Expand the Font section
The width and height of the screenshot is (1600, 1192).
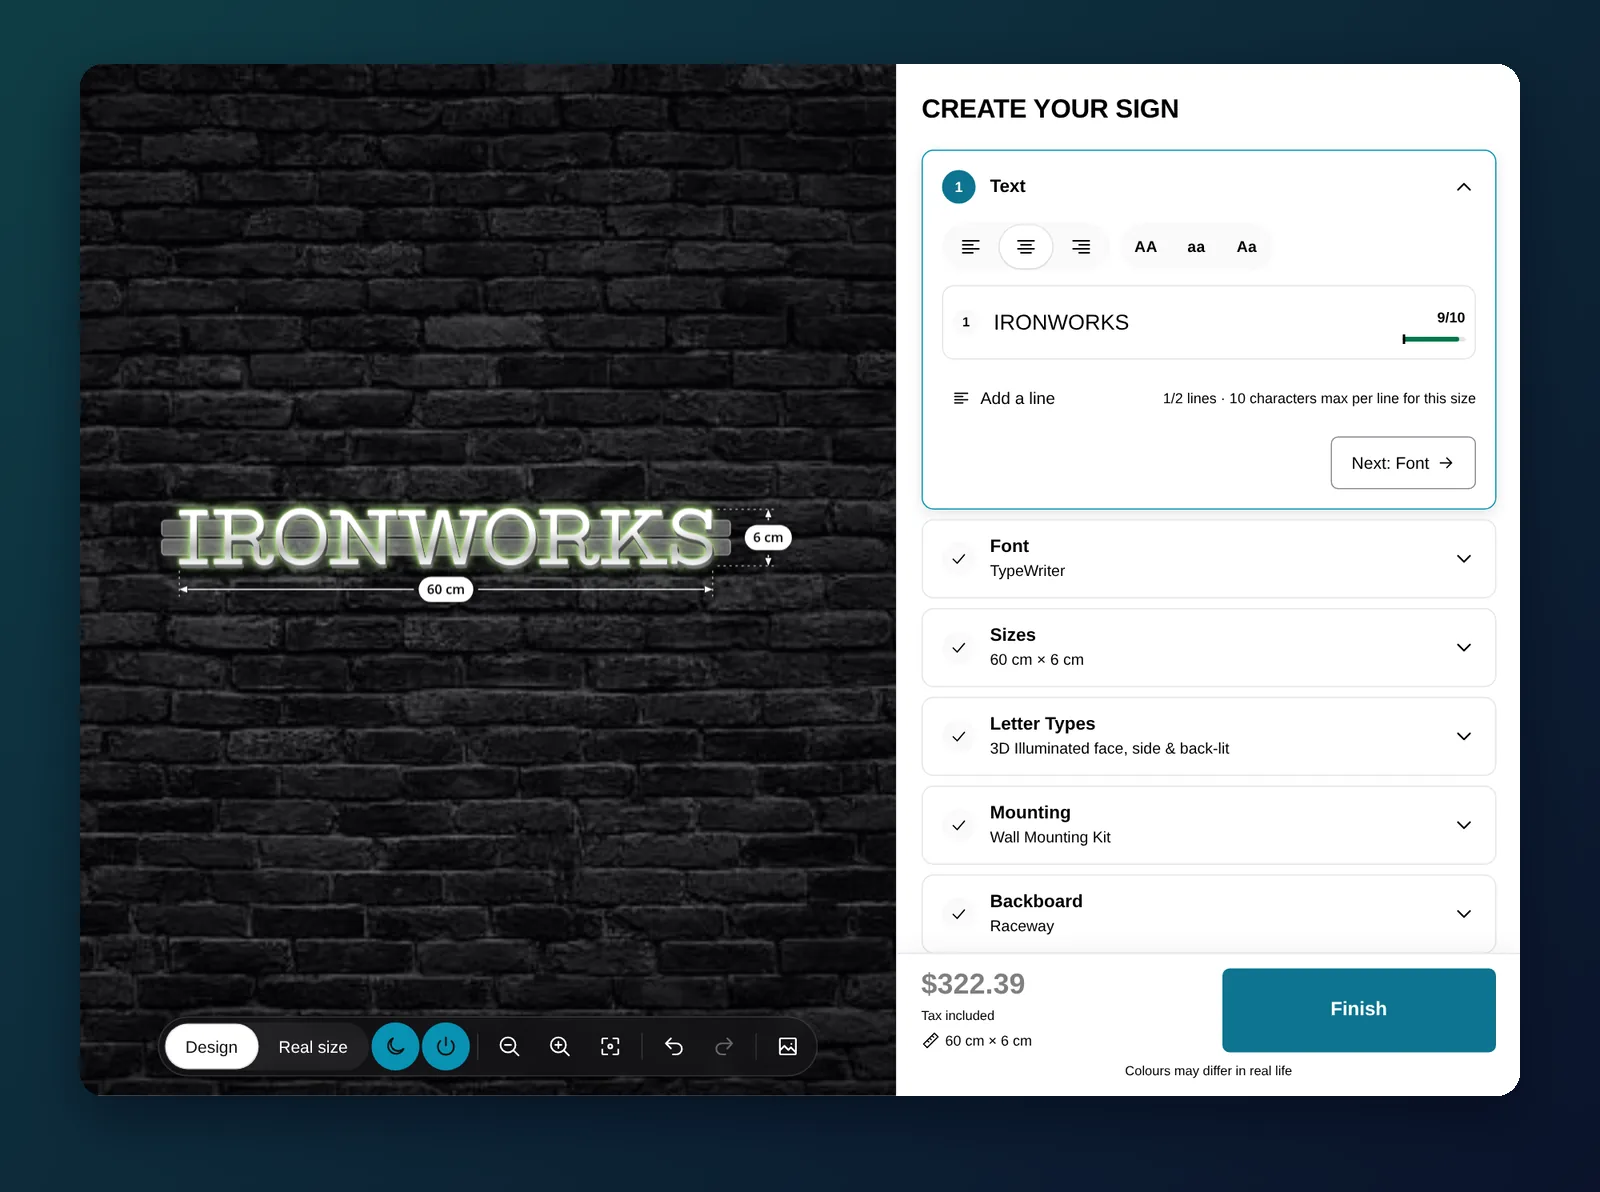tap(1208, 559)
